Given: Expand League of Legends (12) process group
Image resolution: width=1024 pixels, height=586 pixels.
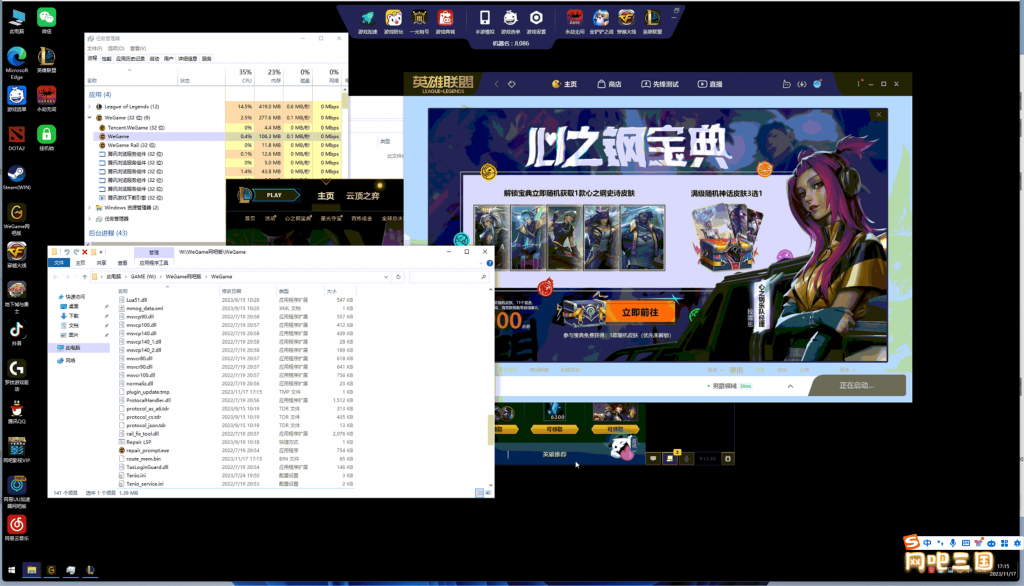Looking at the screenshot, I should (90, 106).
